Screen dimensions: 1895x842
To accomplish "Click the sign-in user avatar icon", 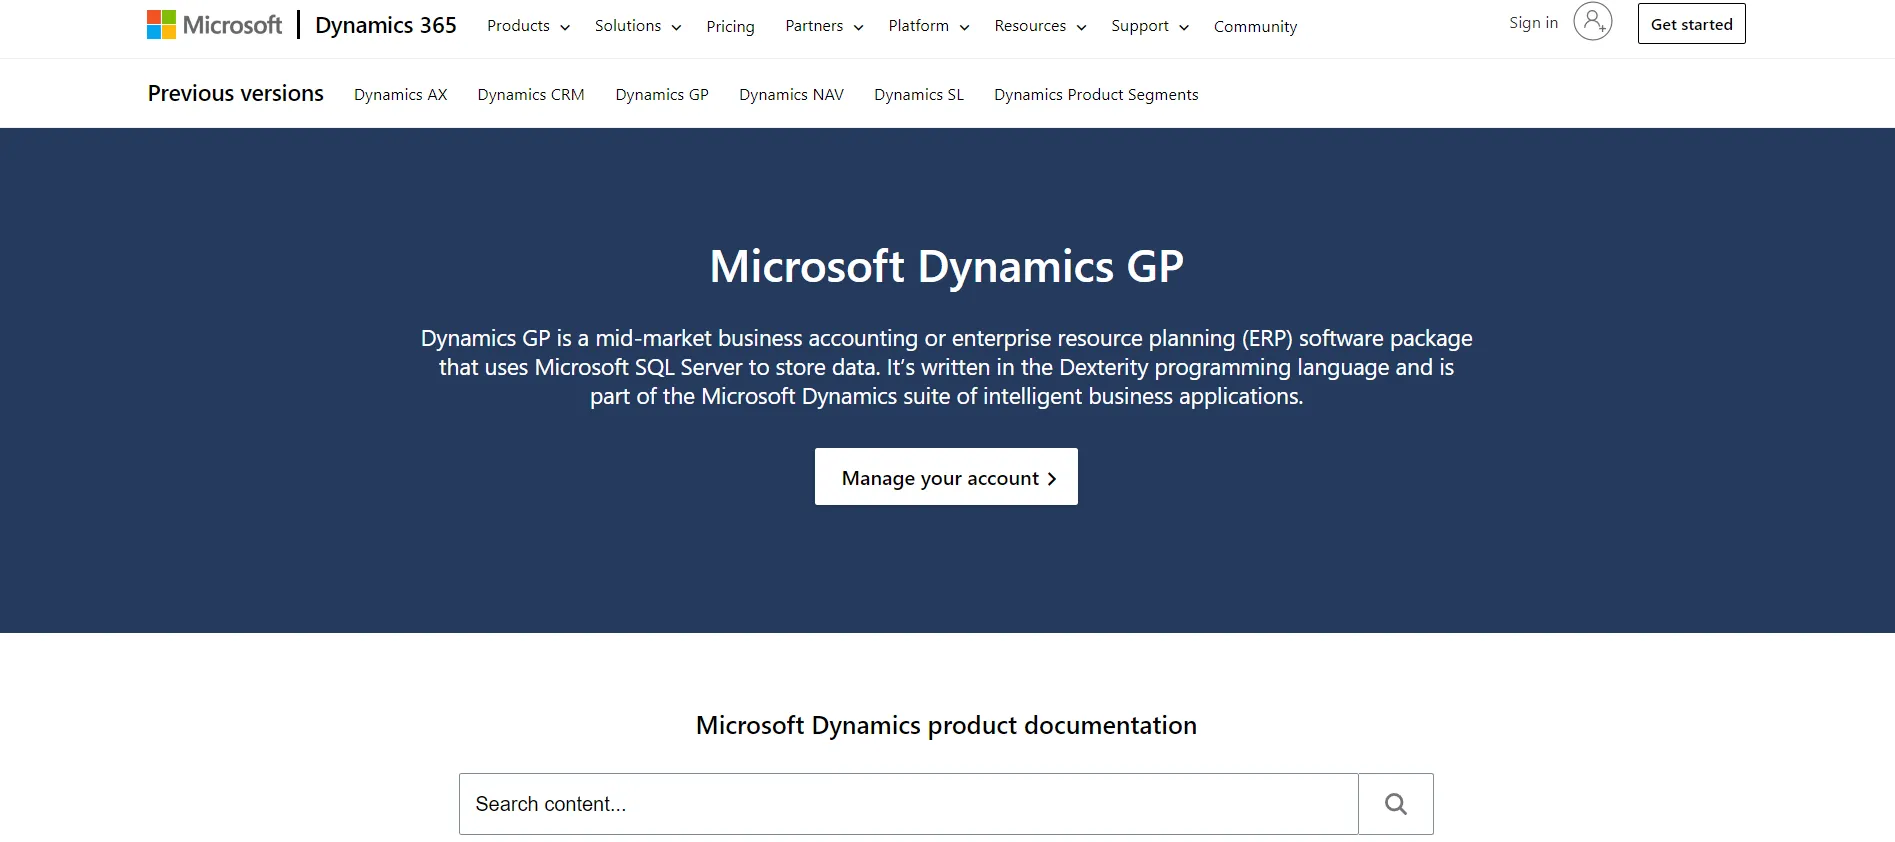I will 1592,21.
